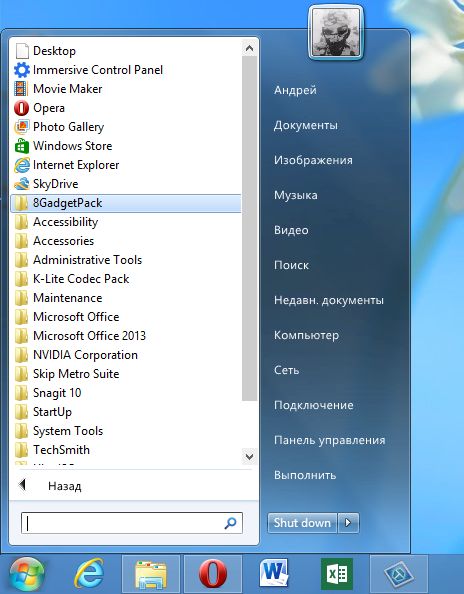This screenshot has width=464, height=594.
Task: Expand the Maintenance folder
Action: (x=126, y=298)
